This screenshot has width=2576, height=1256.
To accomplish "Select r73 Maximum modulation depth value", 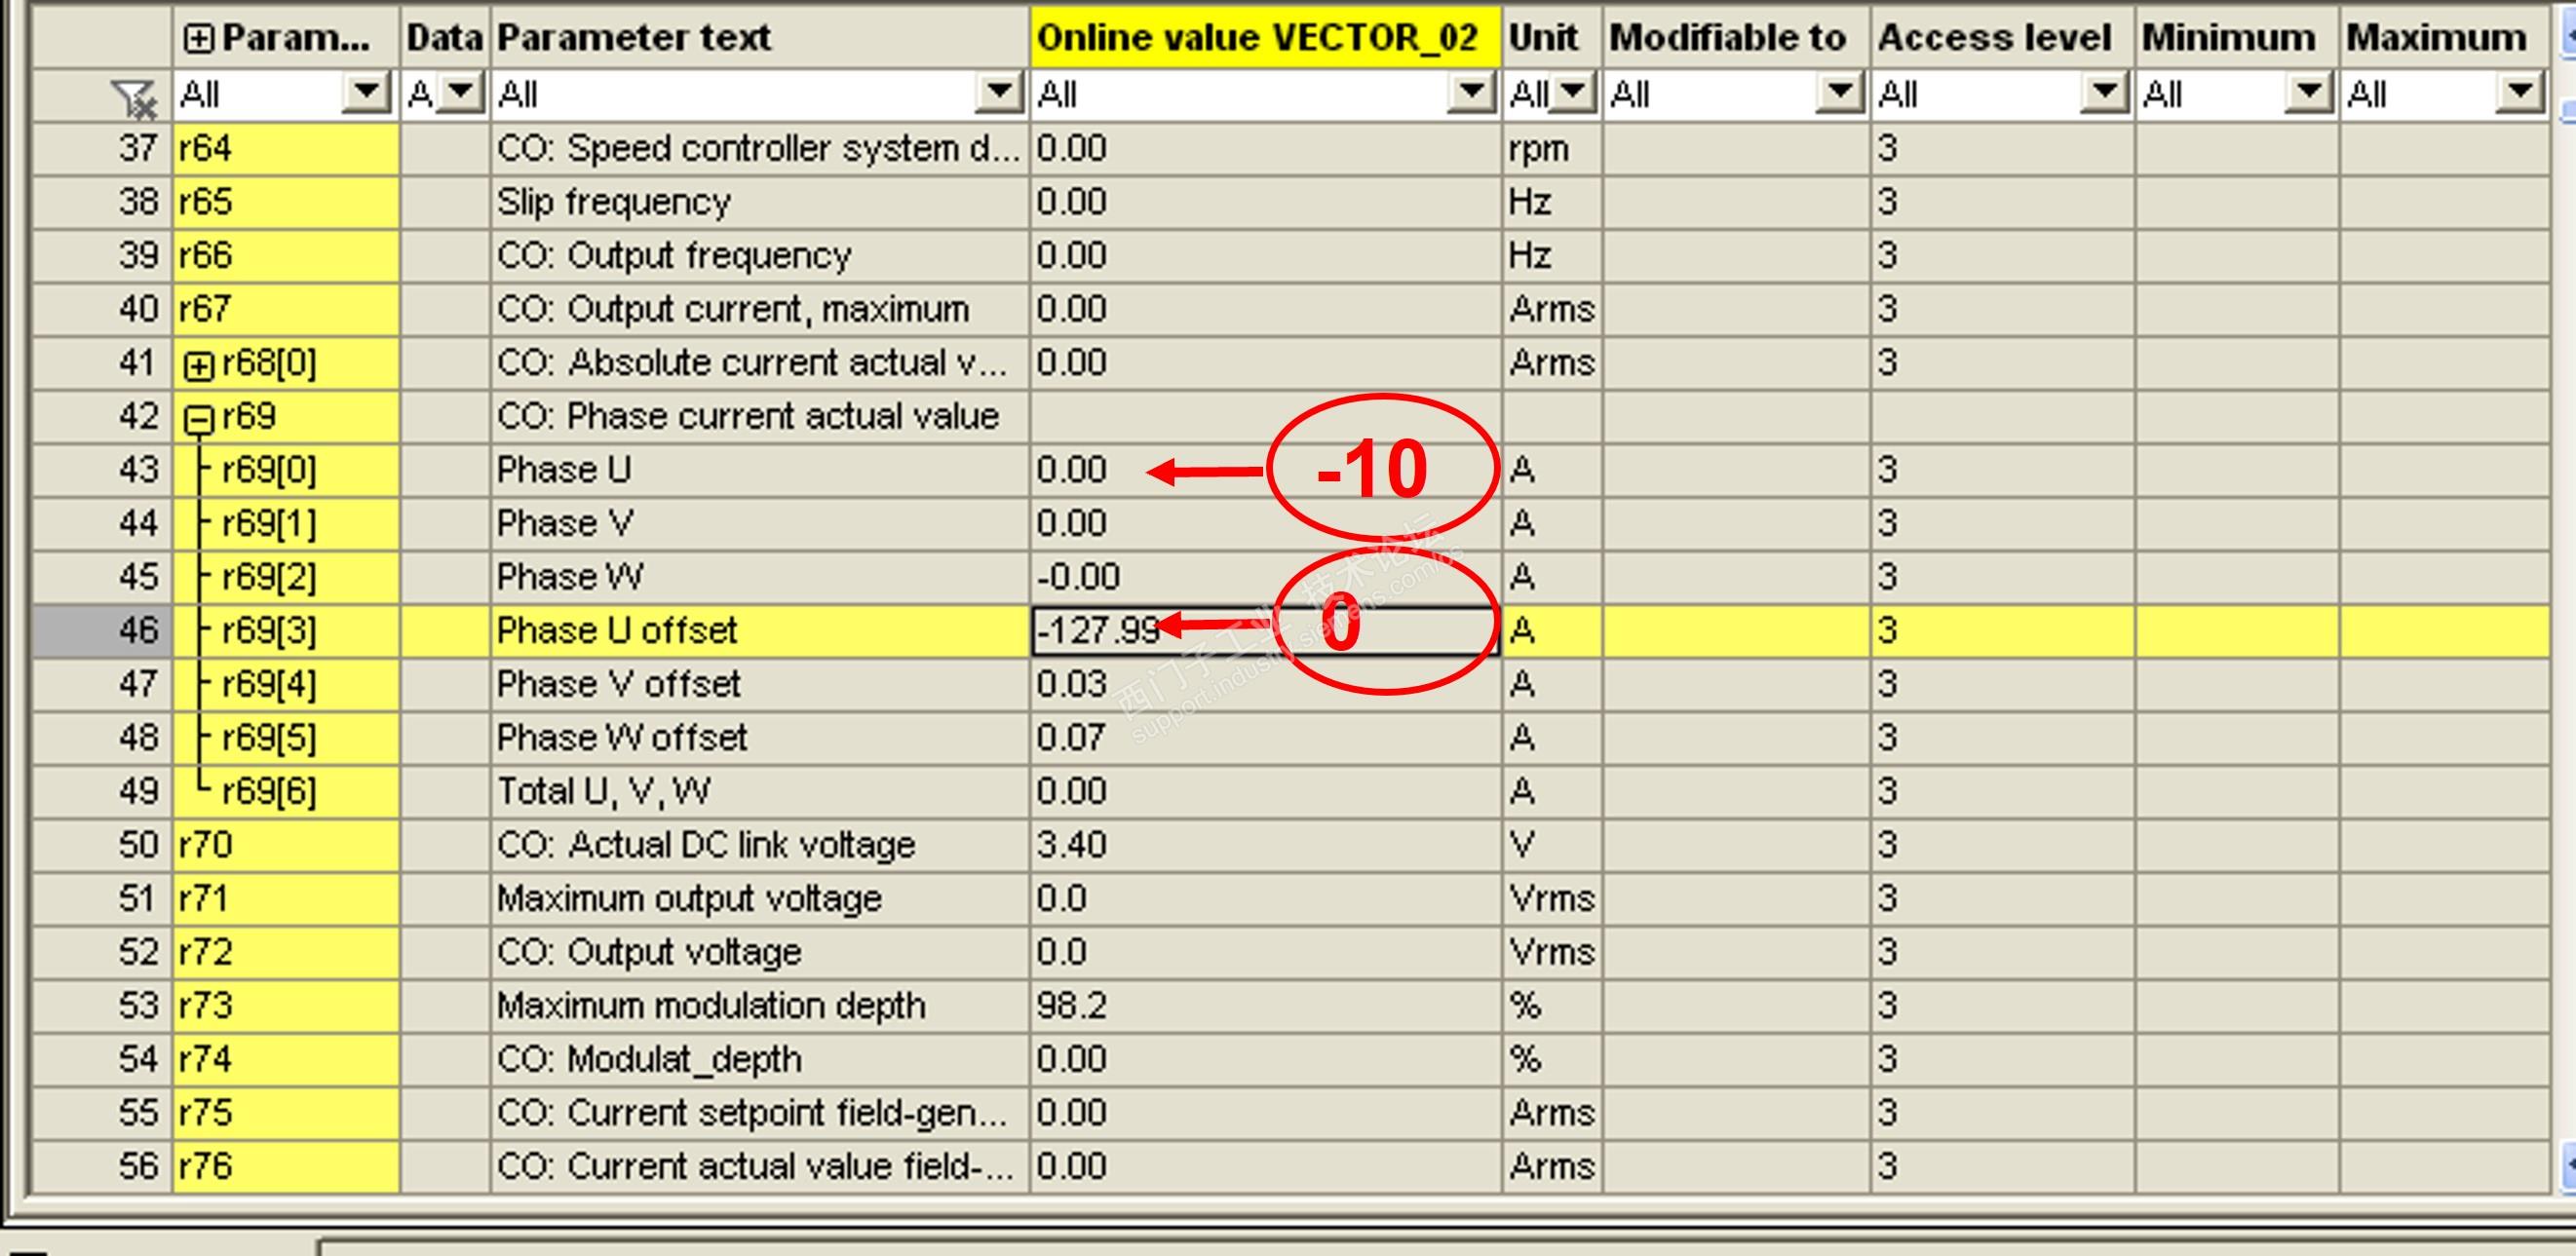I will (1263, 1005).
